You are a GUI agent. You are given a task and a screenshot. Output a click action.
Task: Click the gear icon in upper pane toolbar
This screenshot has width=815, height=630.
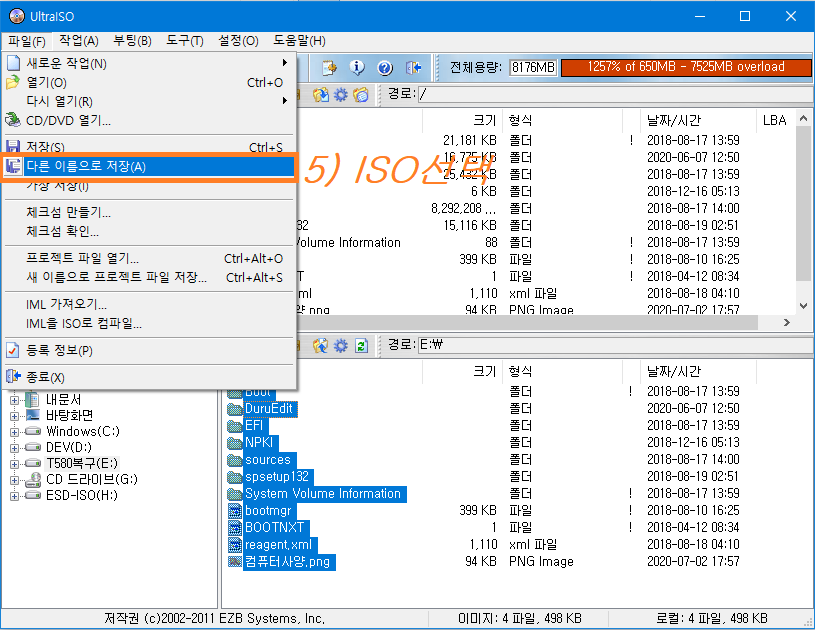(x=340, y=95)
